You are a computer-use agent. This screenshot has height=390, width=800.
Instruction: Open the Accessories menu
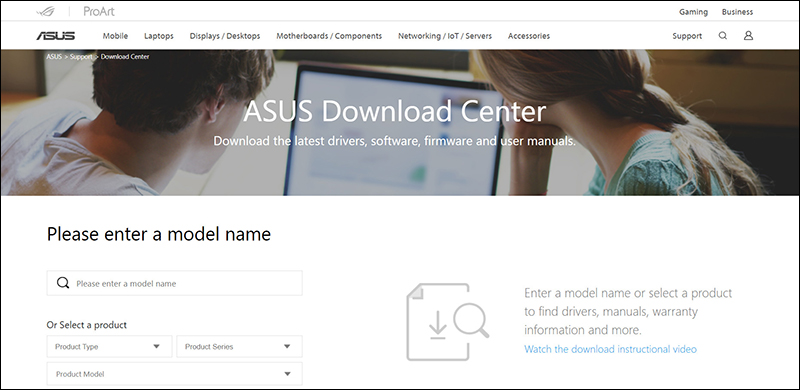[x=529, y=36]
